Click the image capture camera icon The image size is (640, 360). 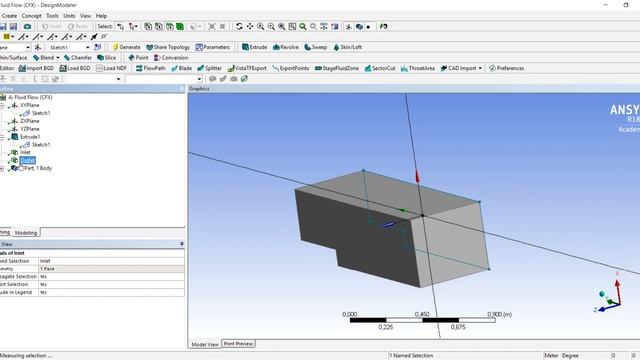pos(27,27)
